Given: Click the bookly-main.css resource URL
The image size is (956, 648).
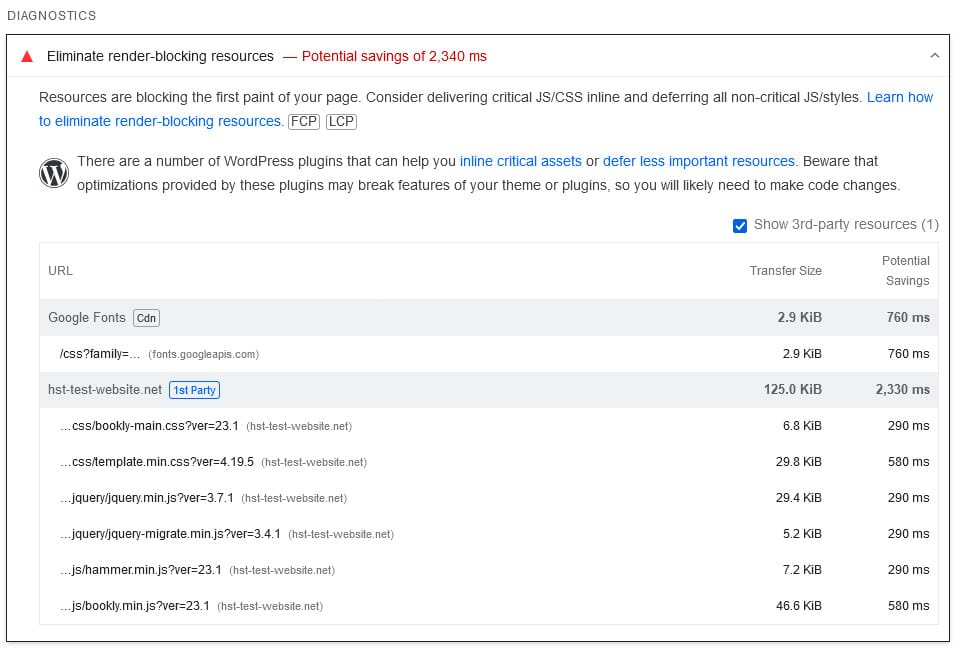Looking at the screenshot, I should click(x=150, y=426).
